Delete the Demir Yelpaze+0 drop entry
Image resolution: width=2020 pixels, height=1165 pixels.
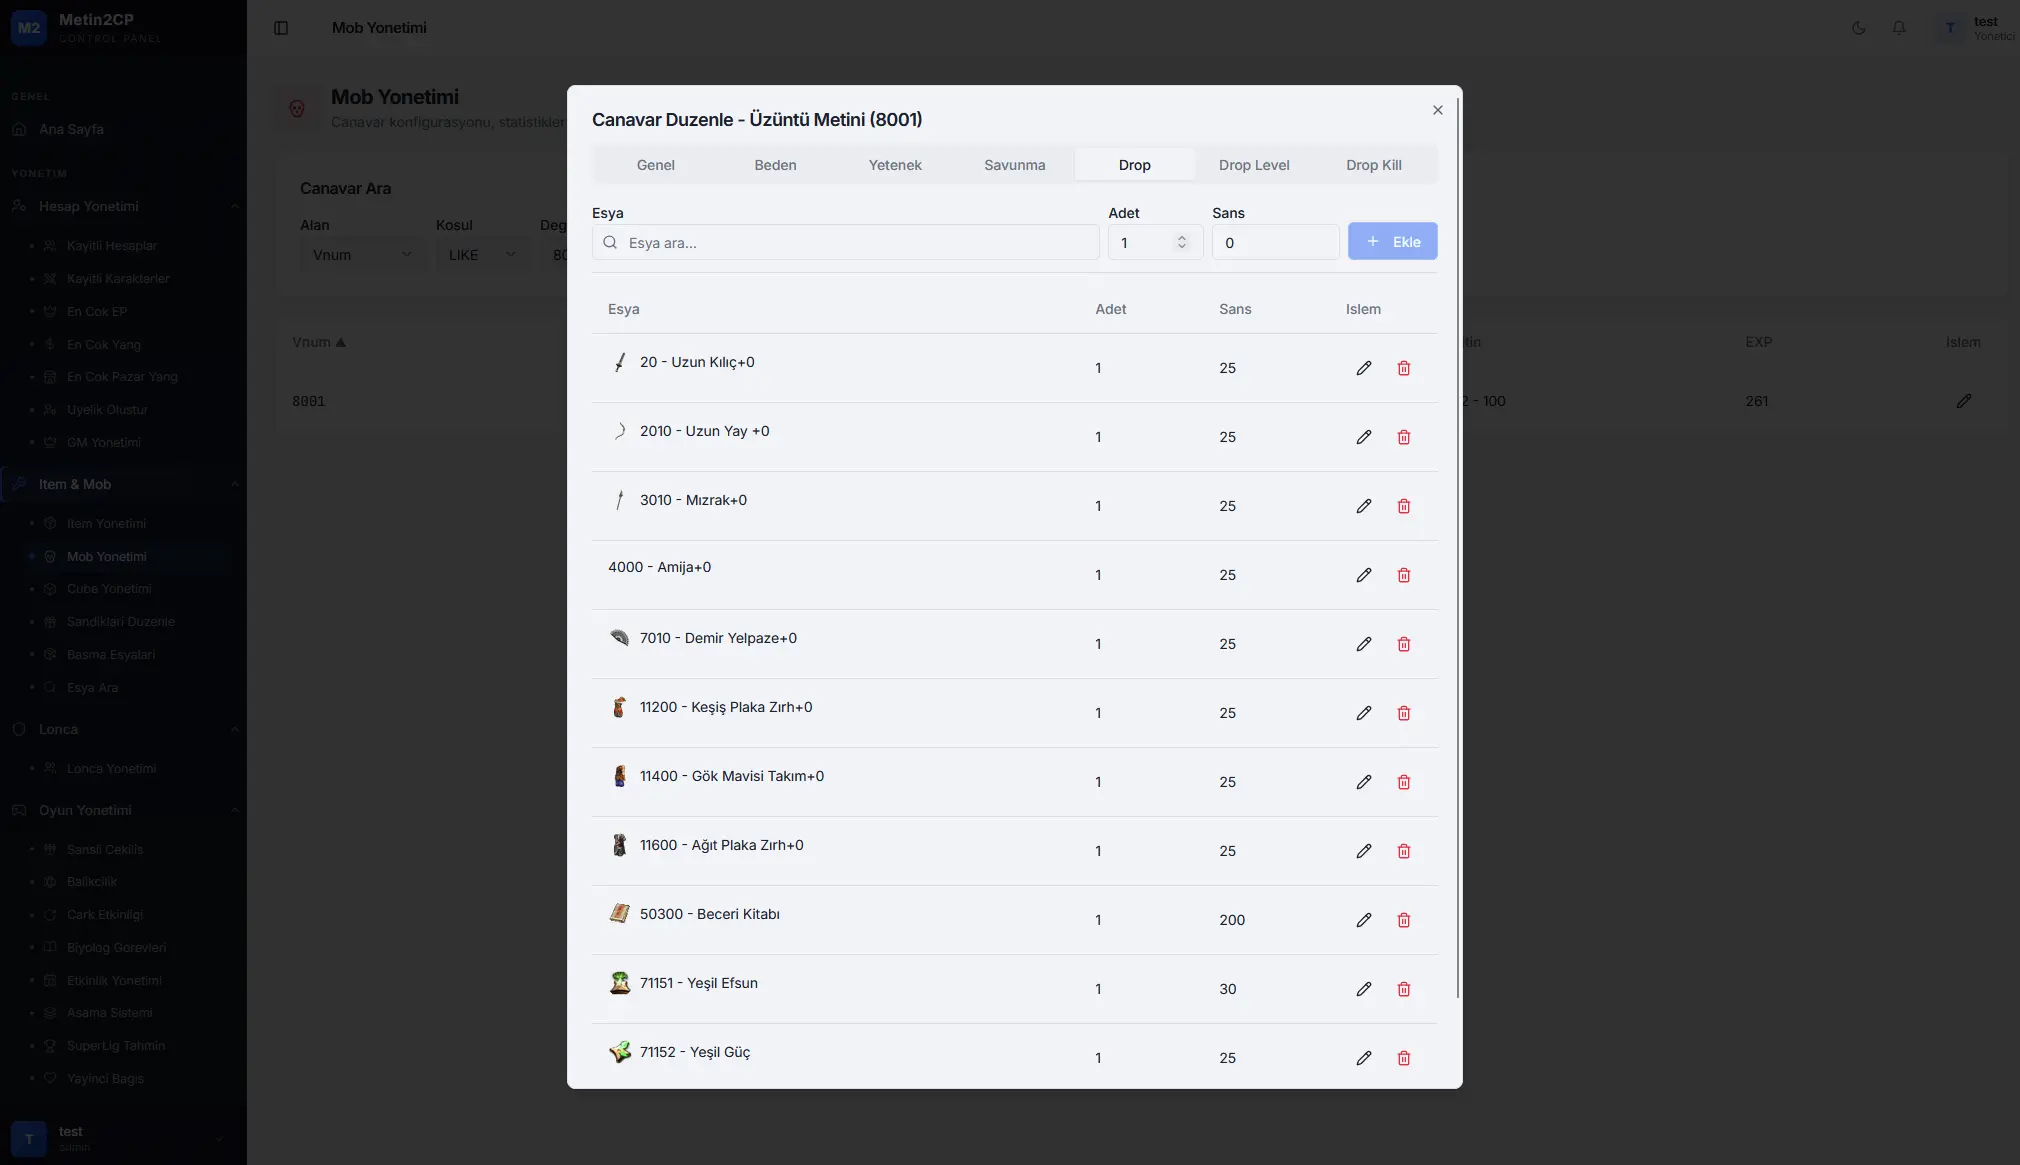click(1403, 644)
